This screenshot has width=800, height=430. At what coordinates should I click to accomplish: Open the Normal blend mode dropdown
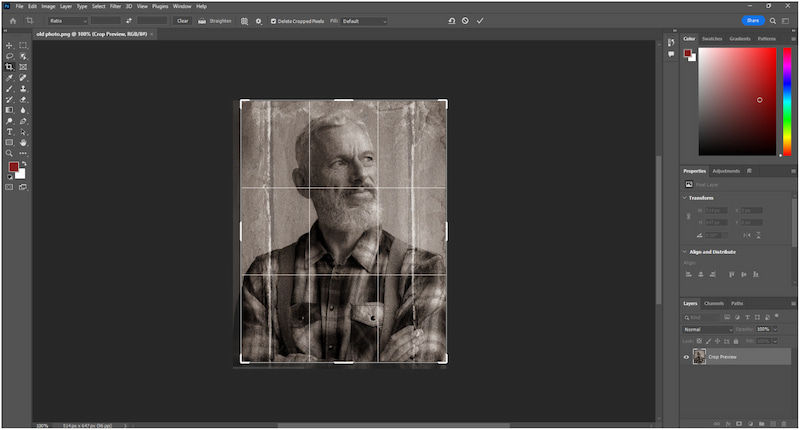pos(707,329)
